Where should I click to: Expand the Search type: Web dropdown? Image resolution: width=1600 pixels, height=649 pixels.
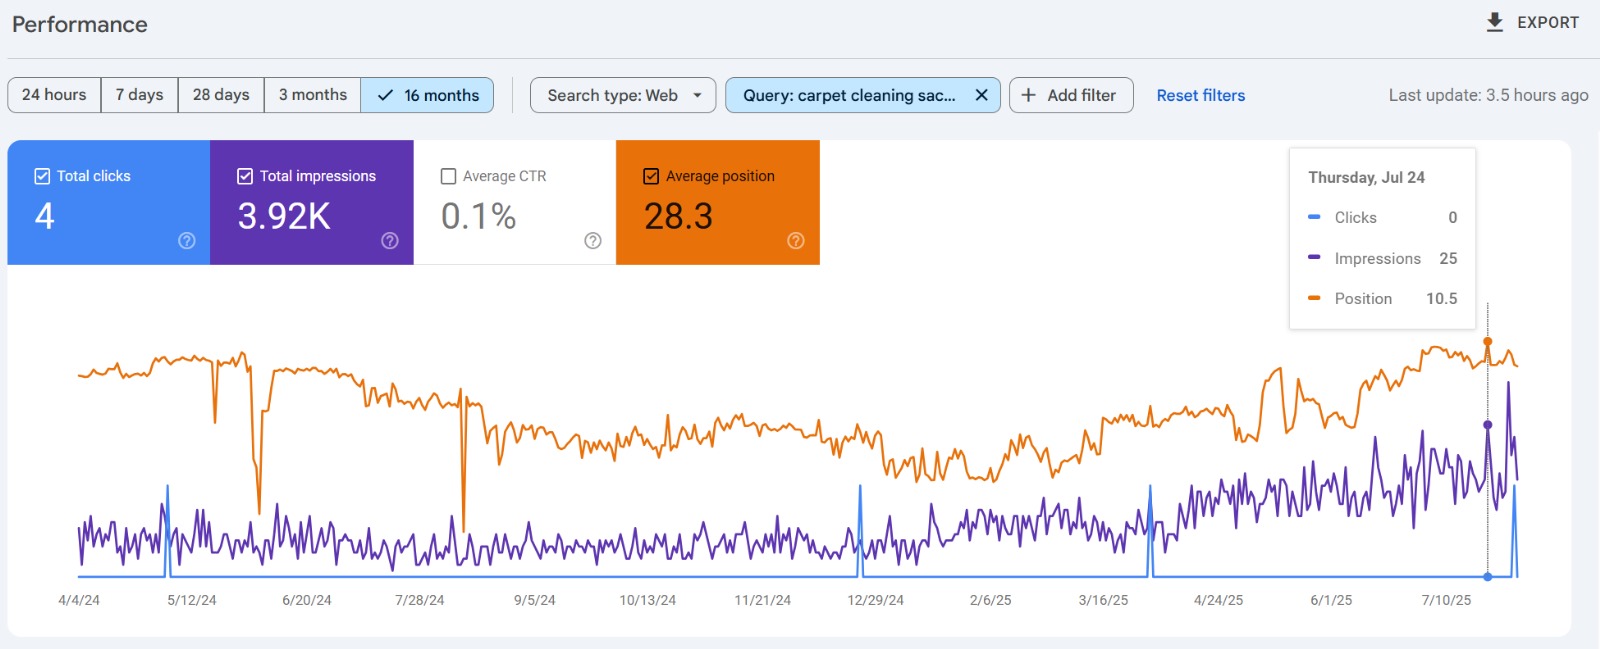pos(622,95)
